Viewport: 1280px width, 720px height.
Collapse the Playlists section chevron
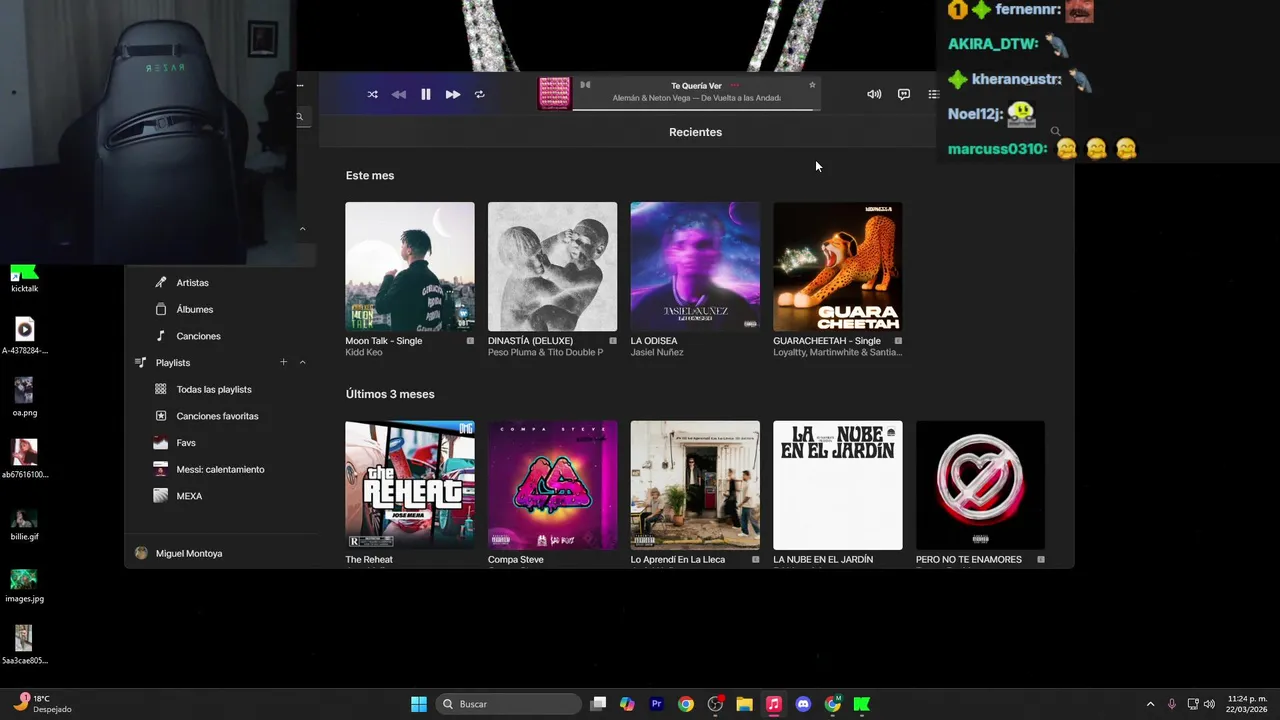point(302,362)
